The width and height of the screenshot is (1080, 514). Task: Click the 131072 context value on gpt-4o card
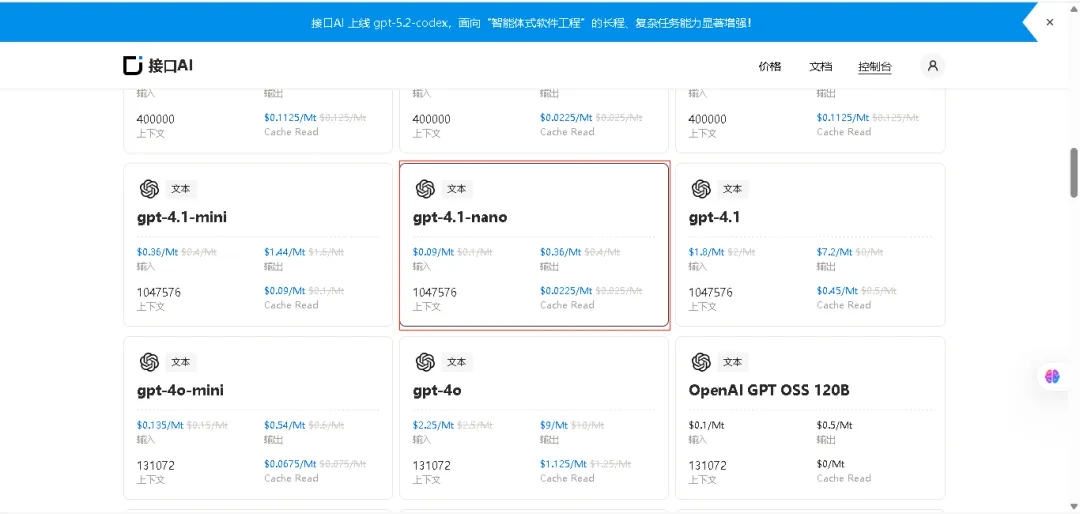[x=432, y=465]
